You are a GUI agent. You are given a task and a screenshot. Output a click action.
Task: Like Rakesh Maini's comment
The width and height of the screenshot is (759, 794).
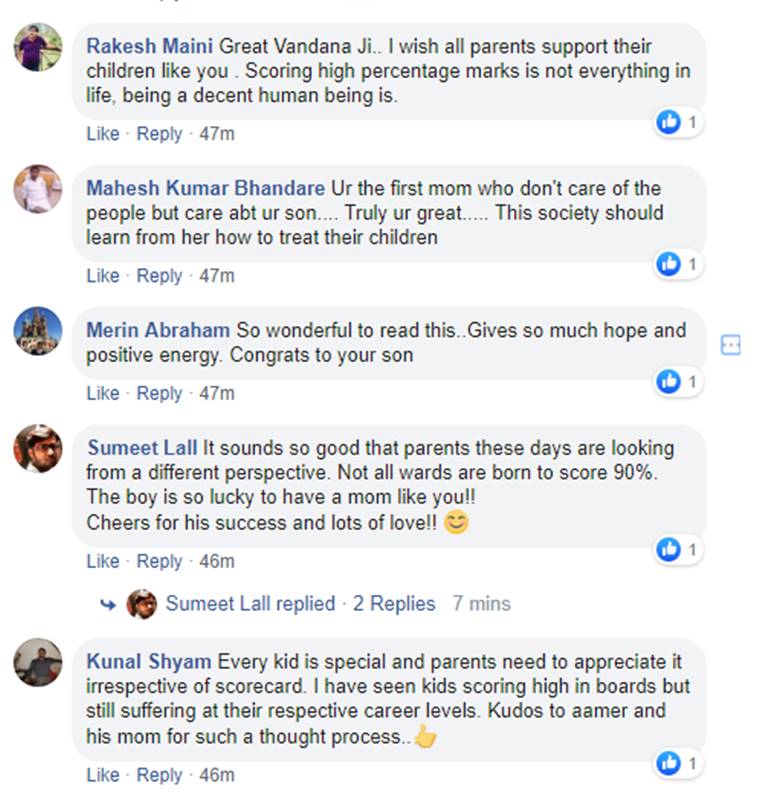[102, 133]
